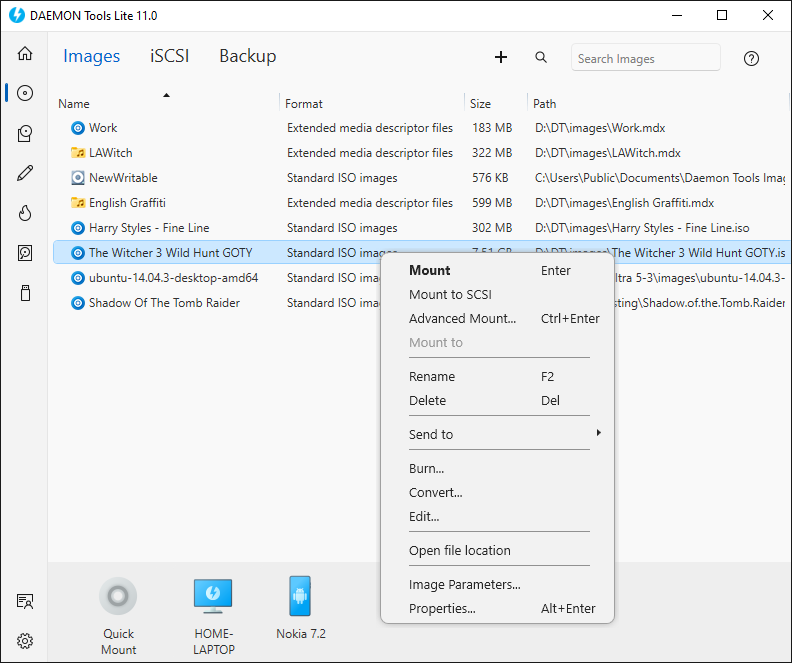Click the DAEMON Tools title bar logo
Image resolution: width=792 pixels, height=663 pixels.
[17, 15]
